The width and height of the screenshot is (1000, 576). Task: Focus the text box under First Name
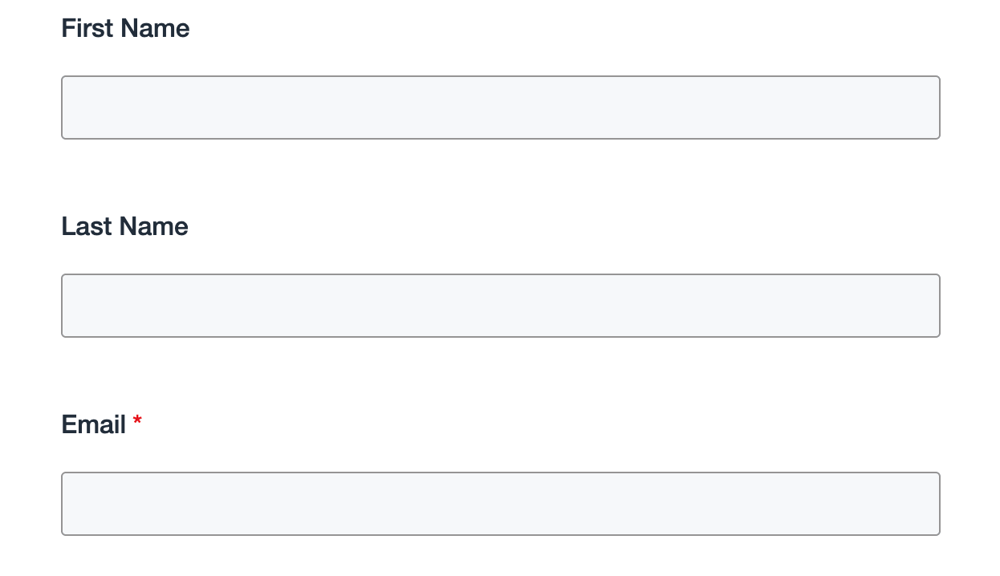(x=500, y=108)
